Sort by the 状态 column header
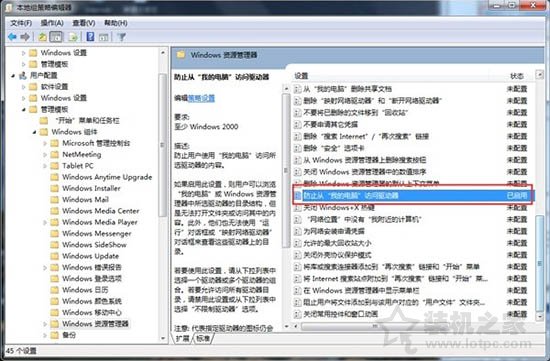550x361 pixels. pyautogui.click(x=517, y=76)
